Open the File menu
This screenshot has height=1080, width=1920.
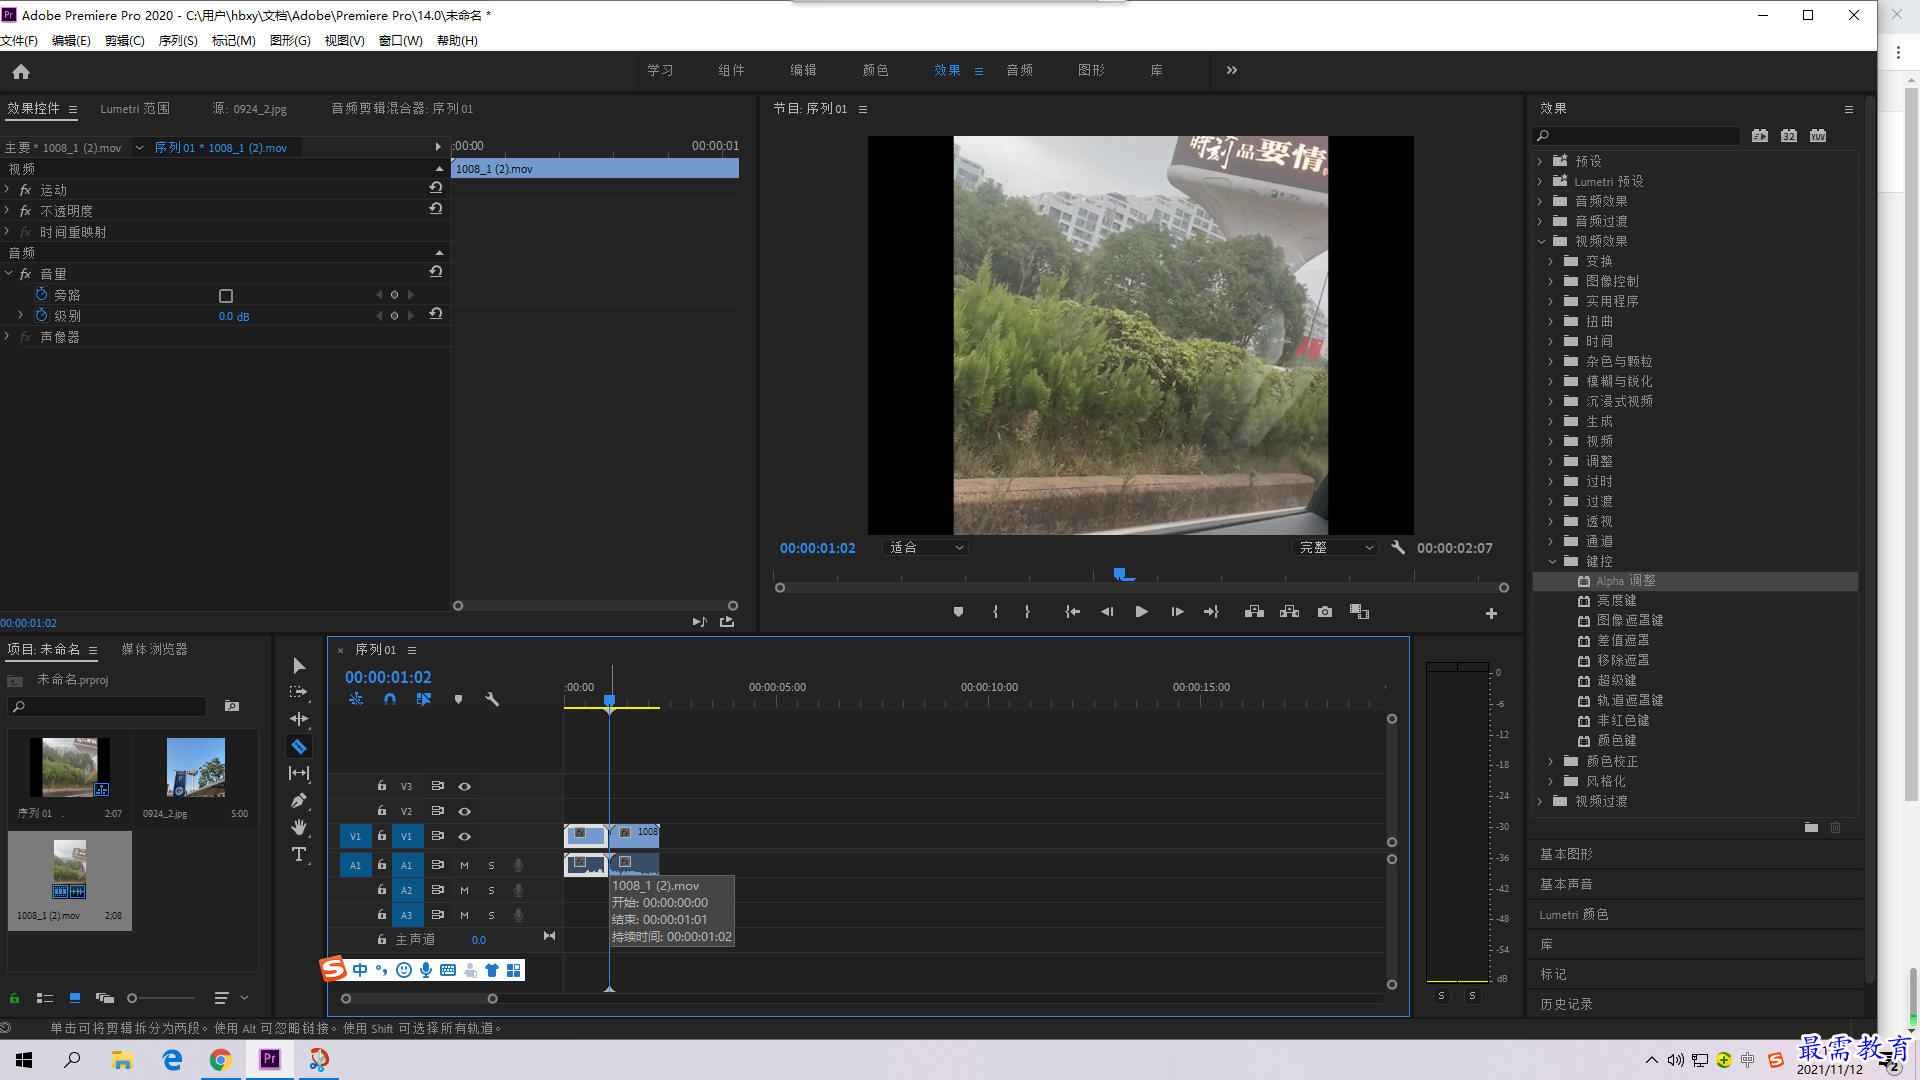(x=19, y=41)
